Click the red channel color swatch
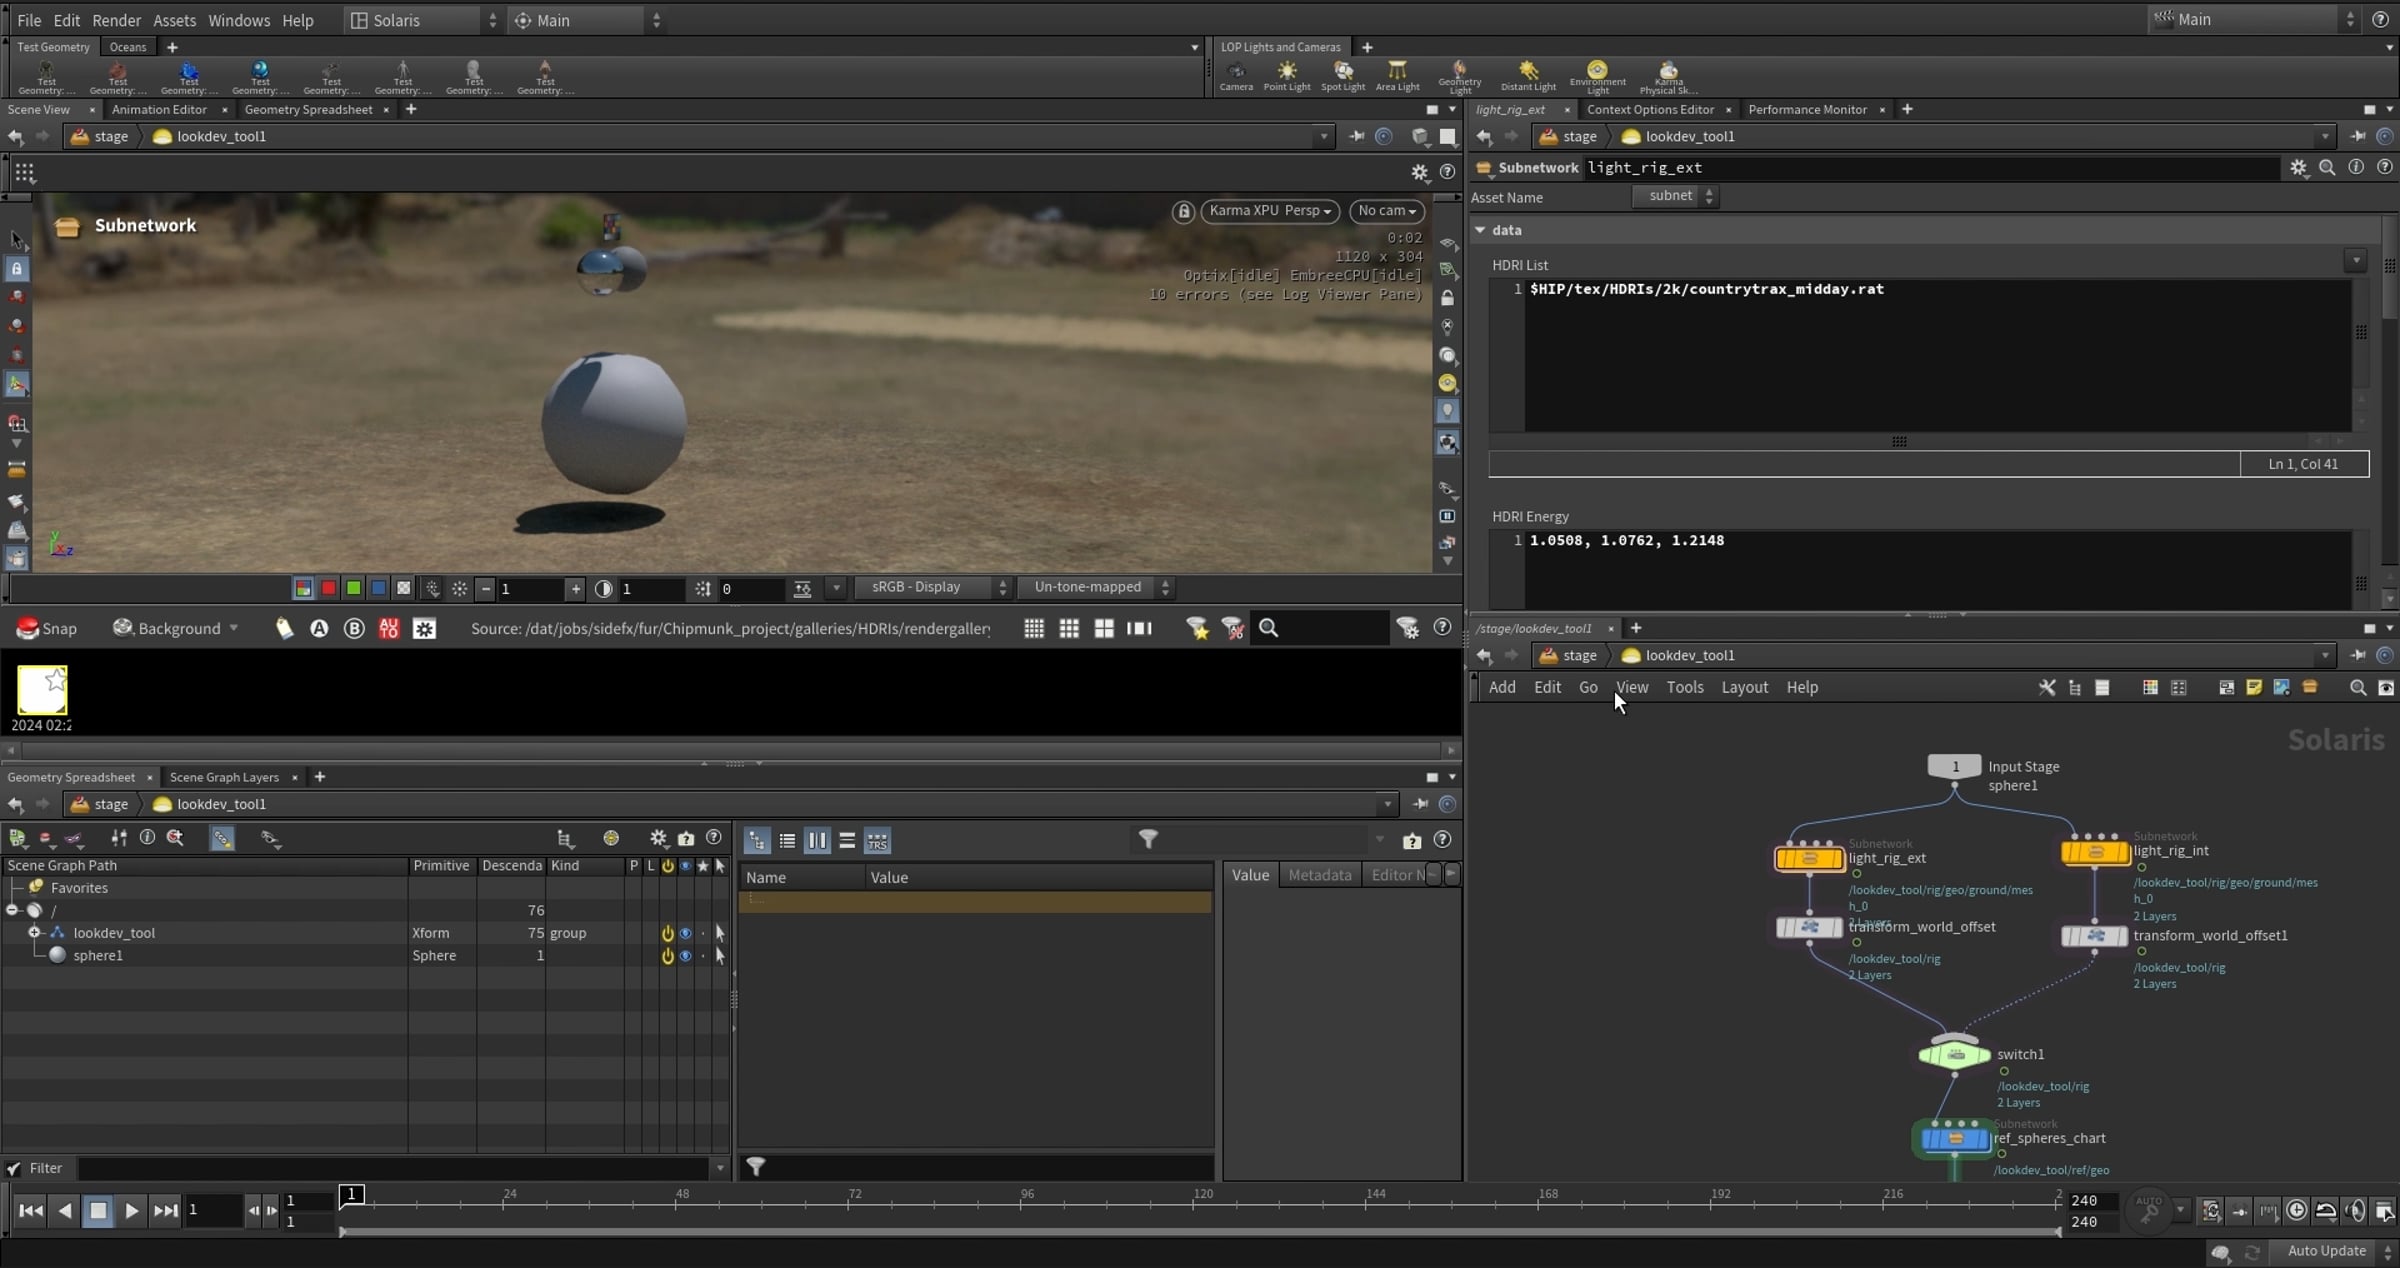The width and height of the screenshot is (2400, 1268). [328, 588]
